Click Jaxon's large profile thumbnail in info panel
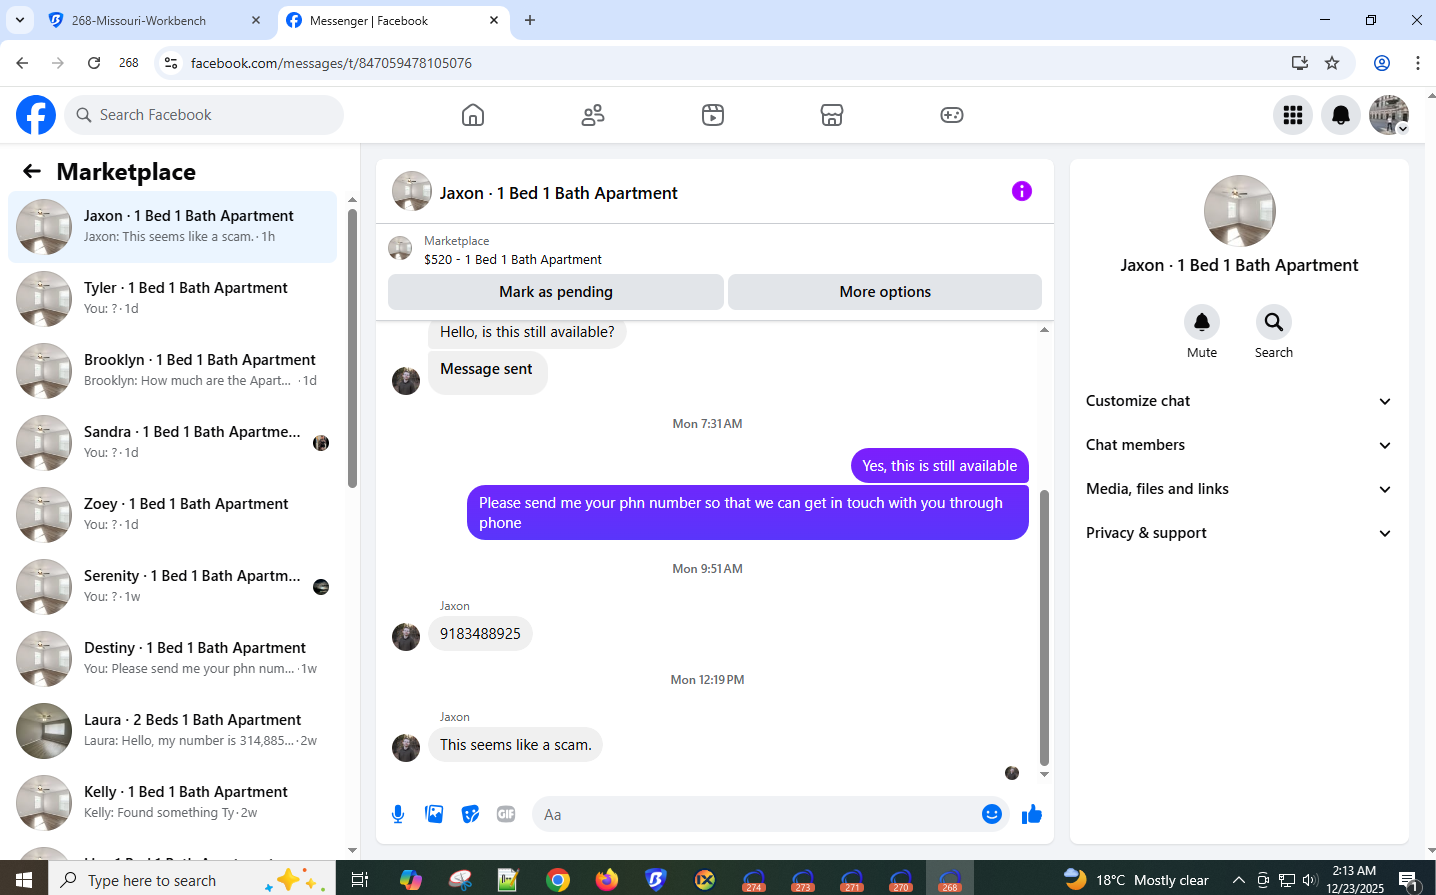Viewport: 1436px width, 895px height. (1240, 211)
